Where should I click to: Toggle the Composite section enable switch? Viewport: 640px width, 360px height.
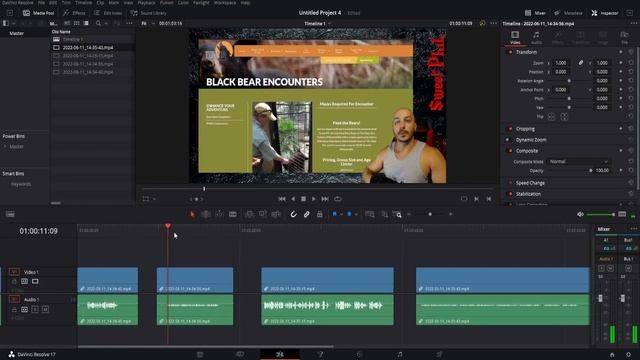coord(510,151)
